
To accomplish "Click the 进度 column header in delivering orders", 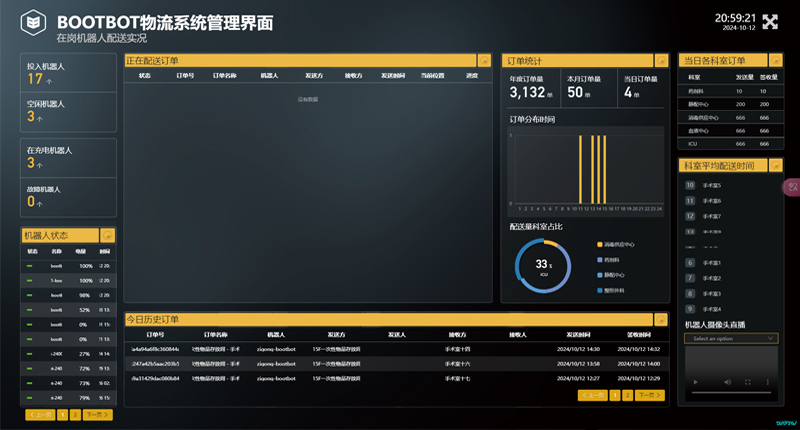I will pyautogui.click(x=472, y=75).
